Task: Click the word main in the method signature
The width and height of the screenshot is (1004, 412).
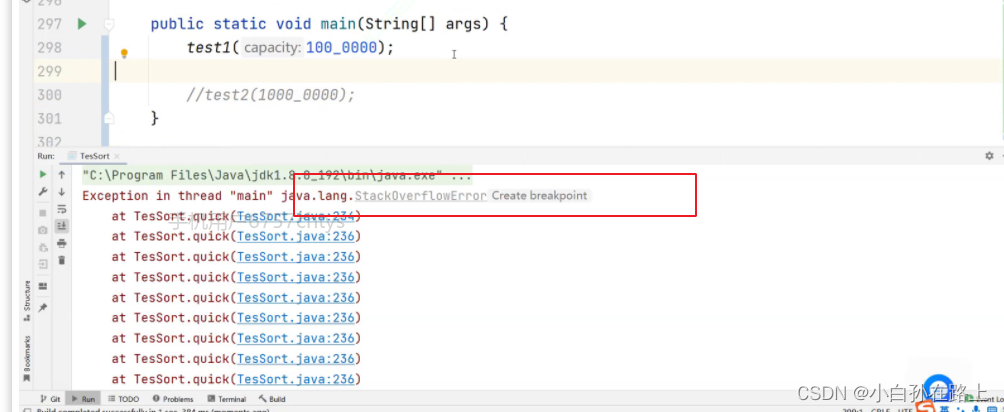Action: coord(338,24)
